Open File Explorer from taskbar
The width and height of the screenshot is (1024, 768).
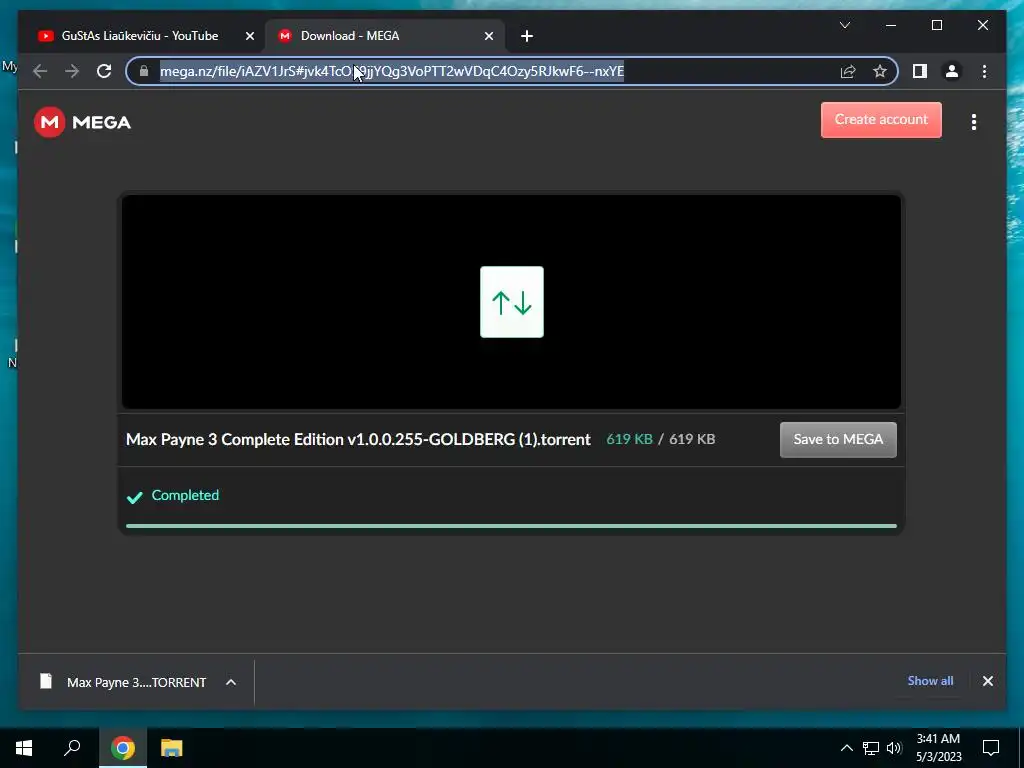(172, 748)
